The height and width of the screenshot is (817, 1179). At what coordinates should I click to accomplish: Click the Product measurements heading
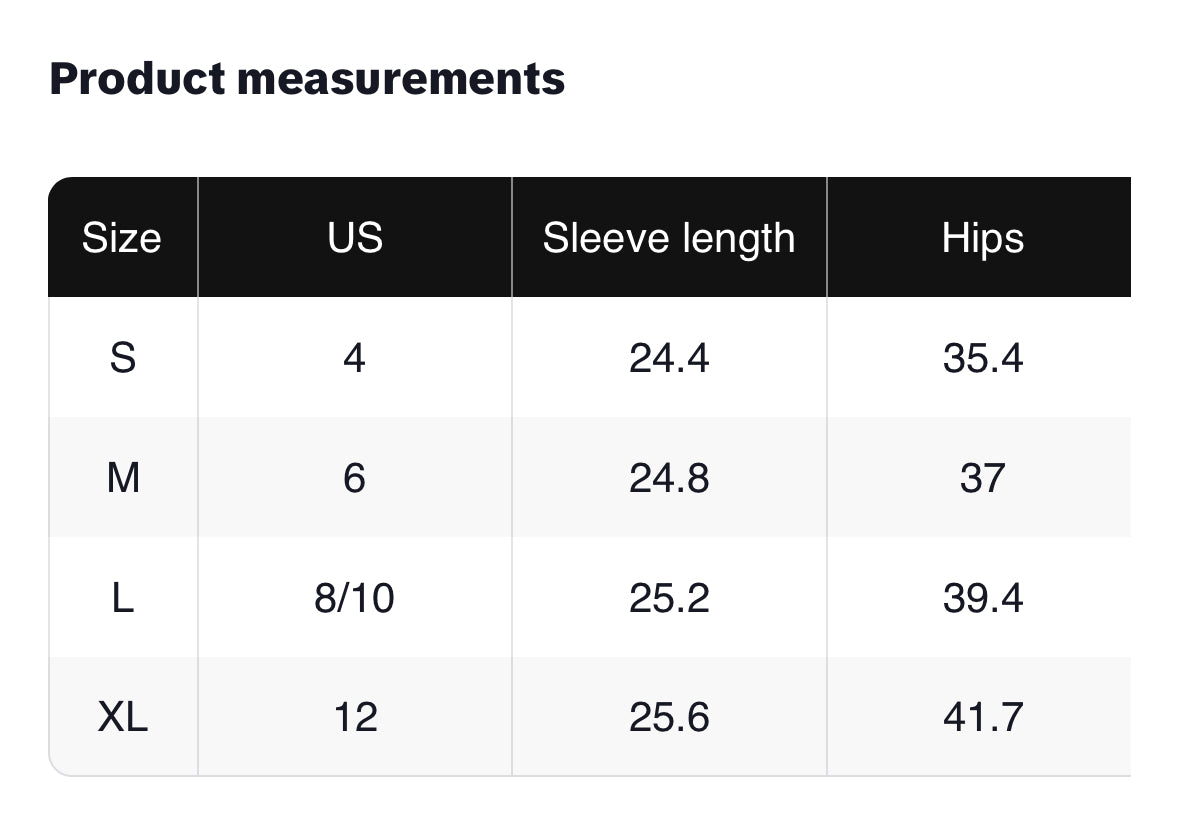coord(307,78)
